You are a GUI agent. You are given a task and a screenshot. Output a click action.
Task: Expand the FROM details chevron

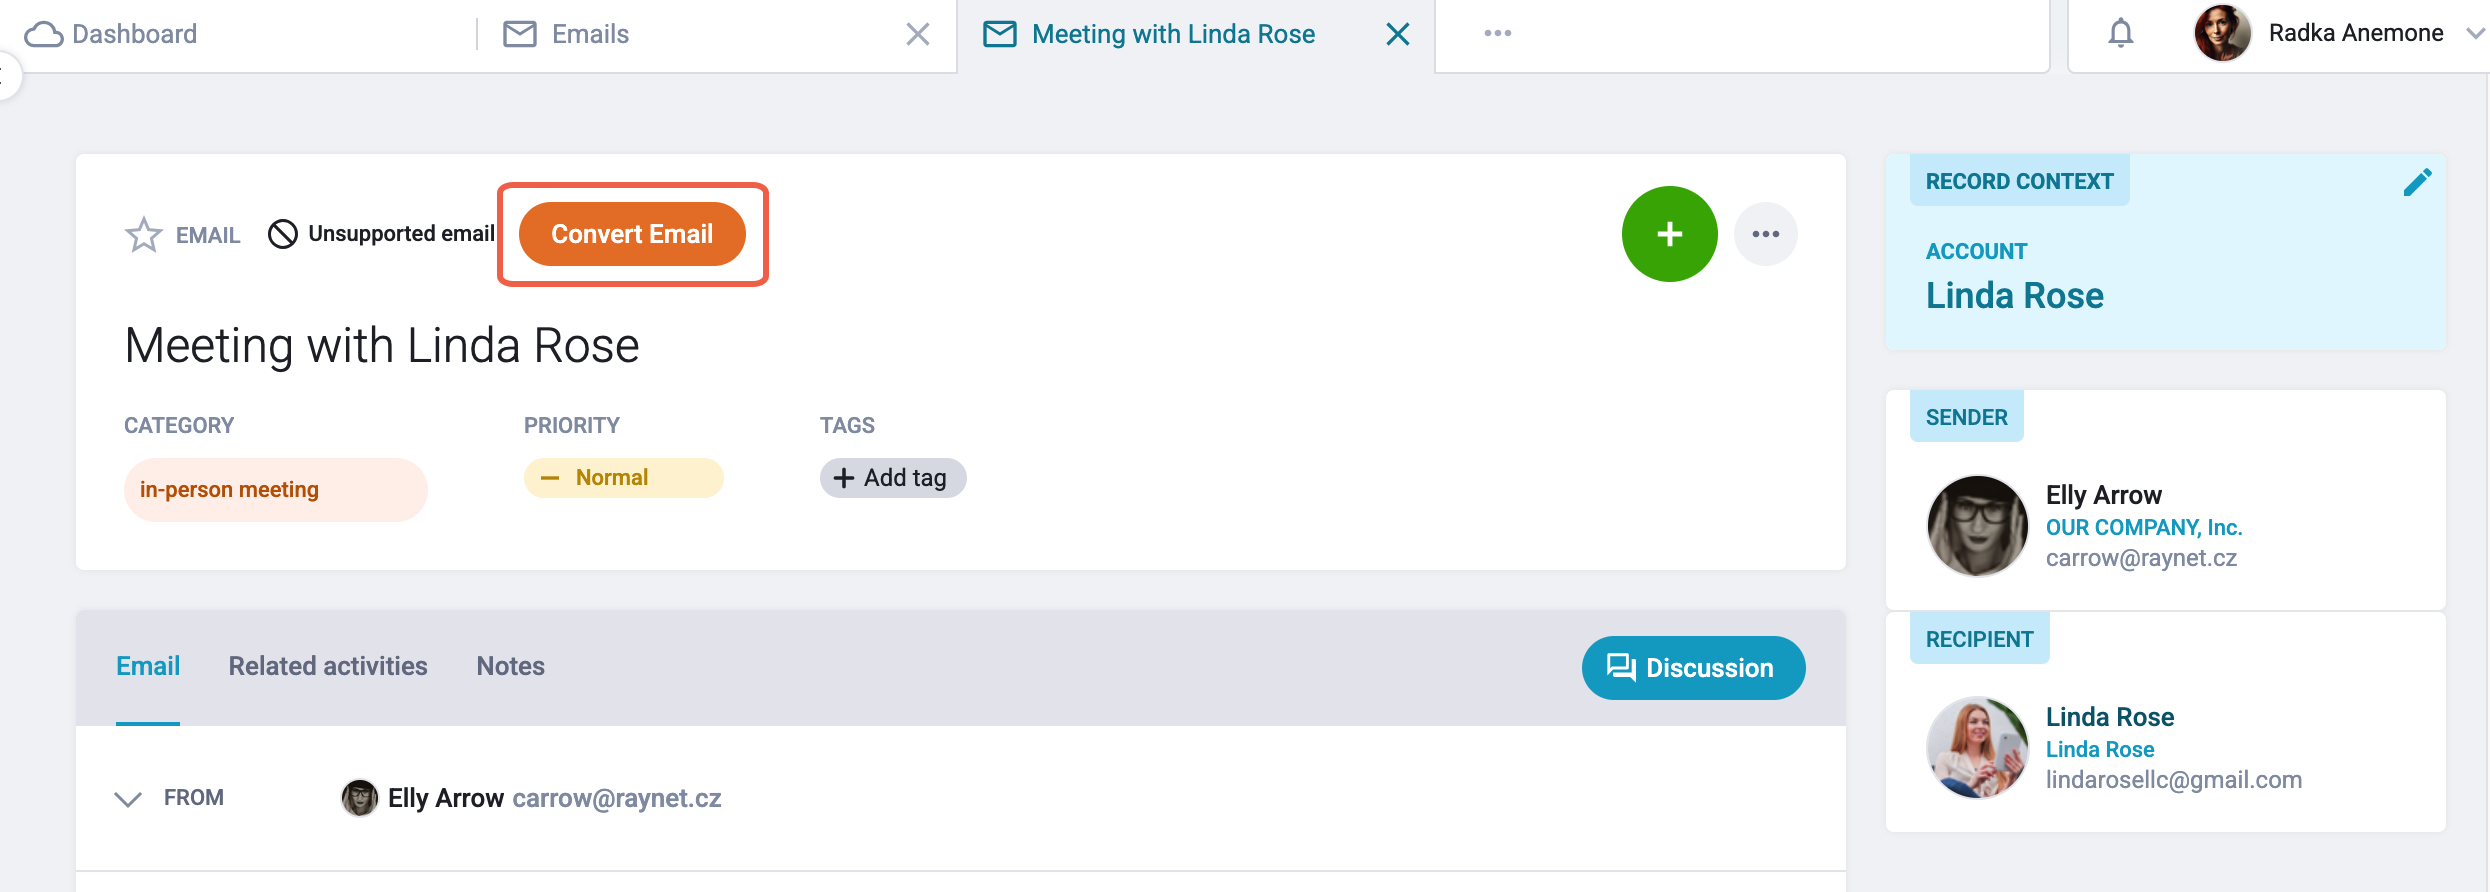point(128,799)
